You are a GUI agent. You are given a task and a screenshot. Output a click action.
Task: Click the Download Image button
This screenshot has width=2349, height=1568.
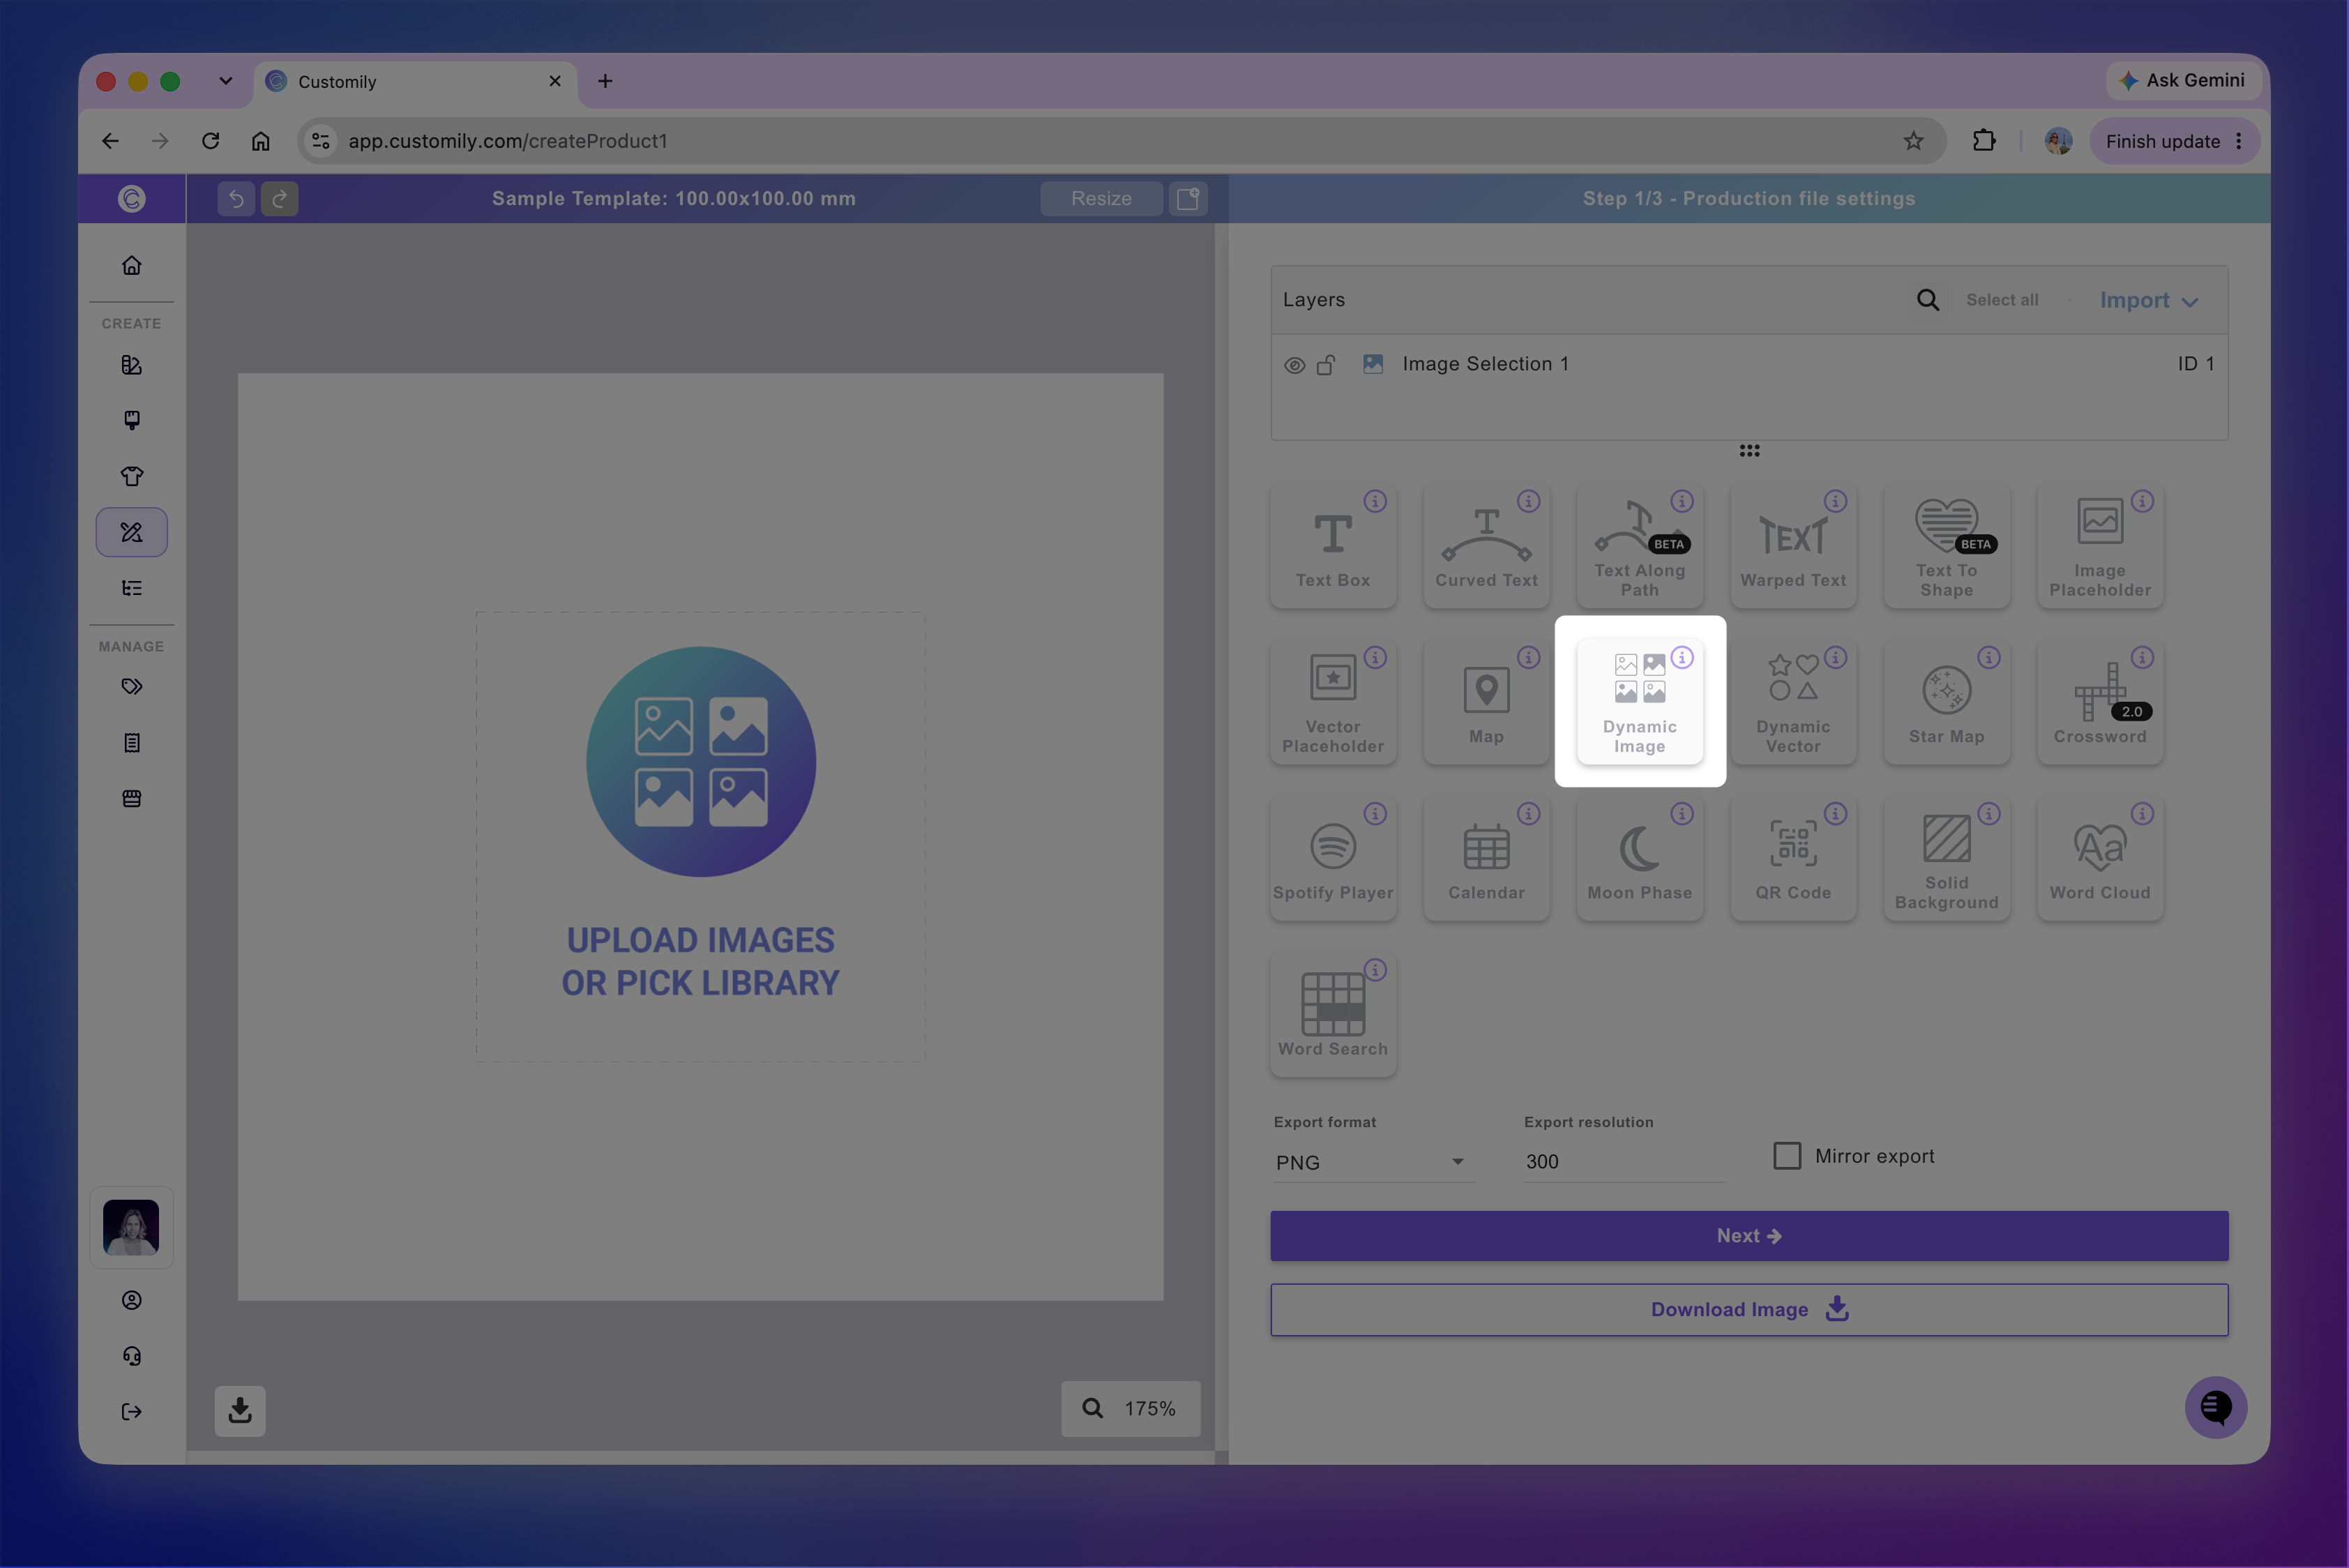1749,1310
